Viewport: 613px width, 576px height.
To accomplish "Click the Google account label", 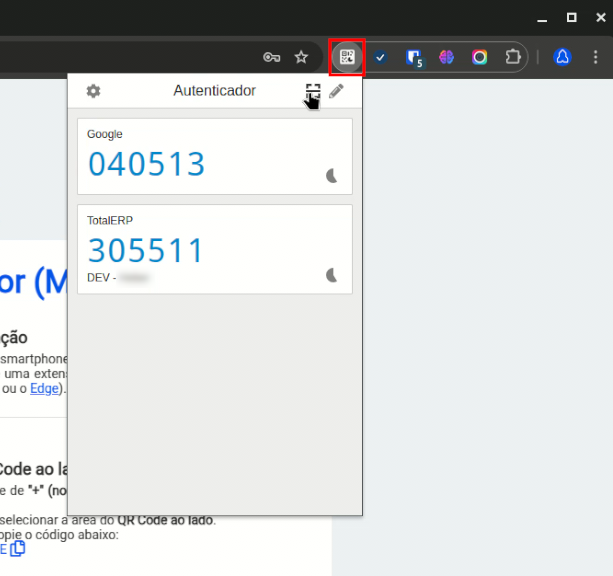I will [104, 134].
